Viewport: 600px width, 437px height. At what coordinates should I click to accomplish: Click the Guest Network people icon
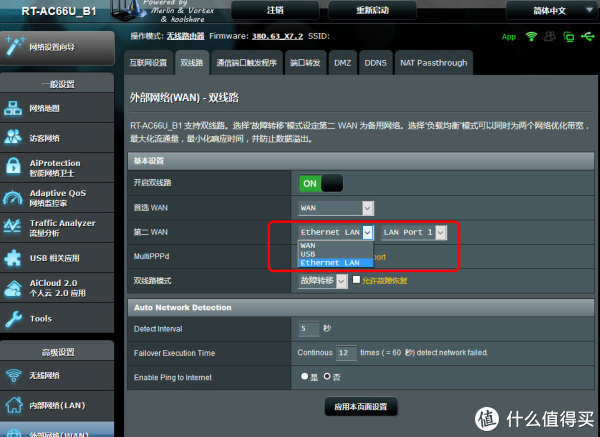[x=13, y=137]
